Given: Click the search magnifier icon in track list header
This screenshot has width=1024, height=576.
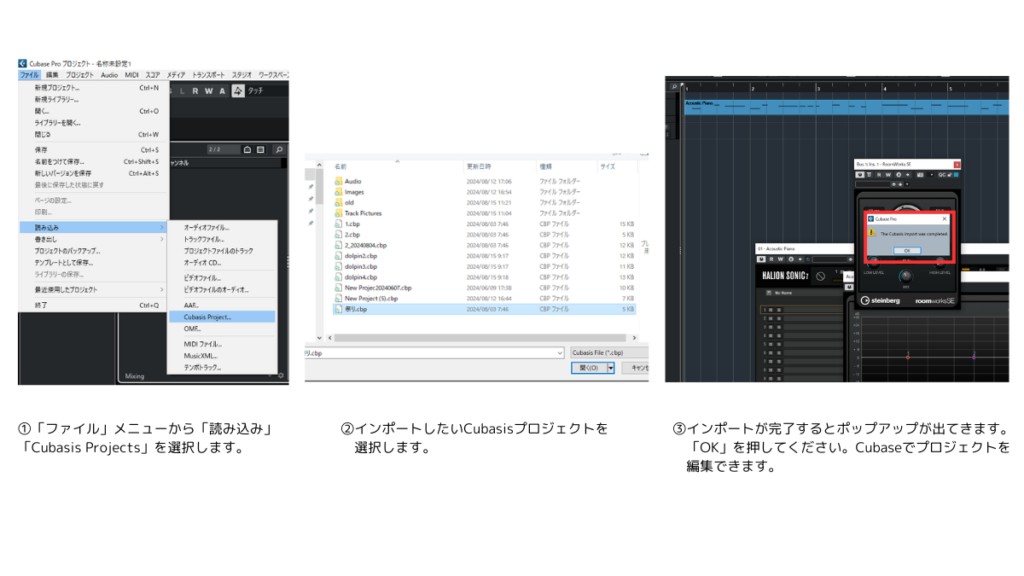Looking at the screenshot, I should click(x=279, y=150).
